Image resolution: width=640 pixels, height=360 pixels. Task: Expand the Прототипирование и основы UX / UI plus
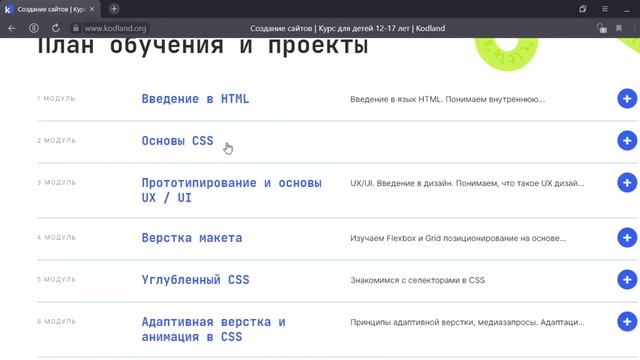[x=627, y=182]
